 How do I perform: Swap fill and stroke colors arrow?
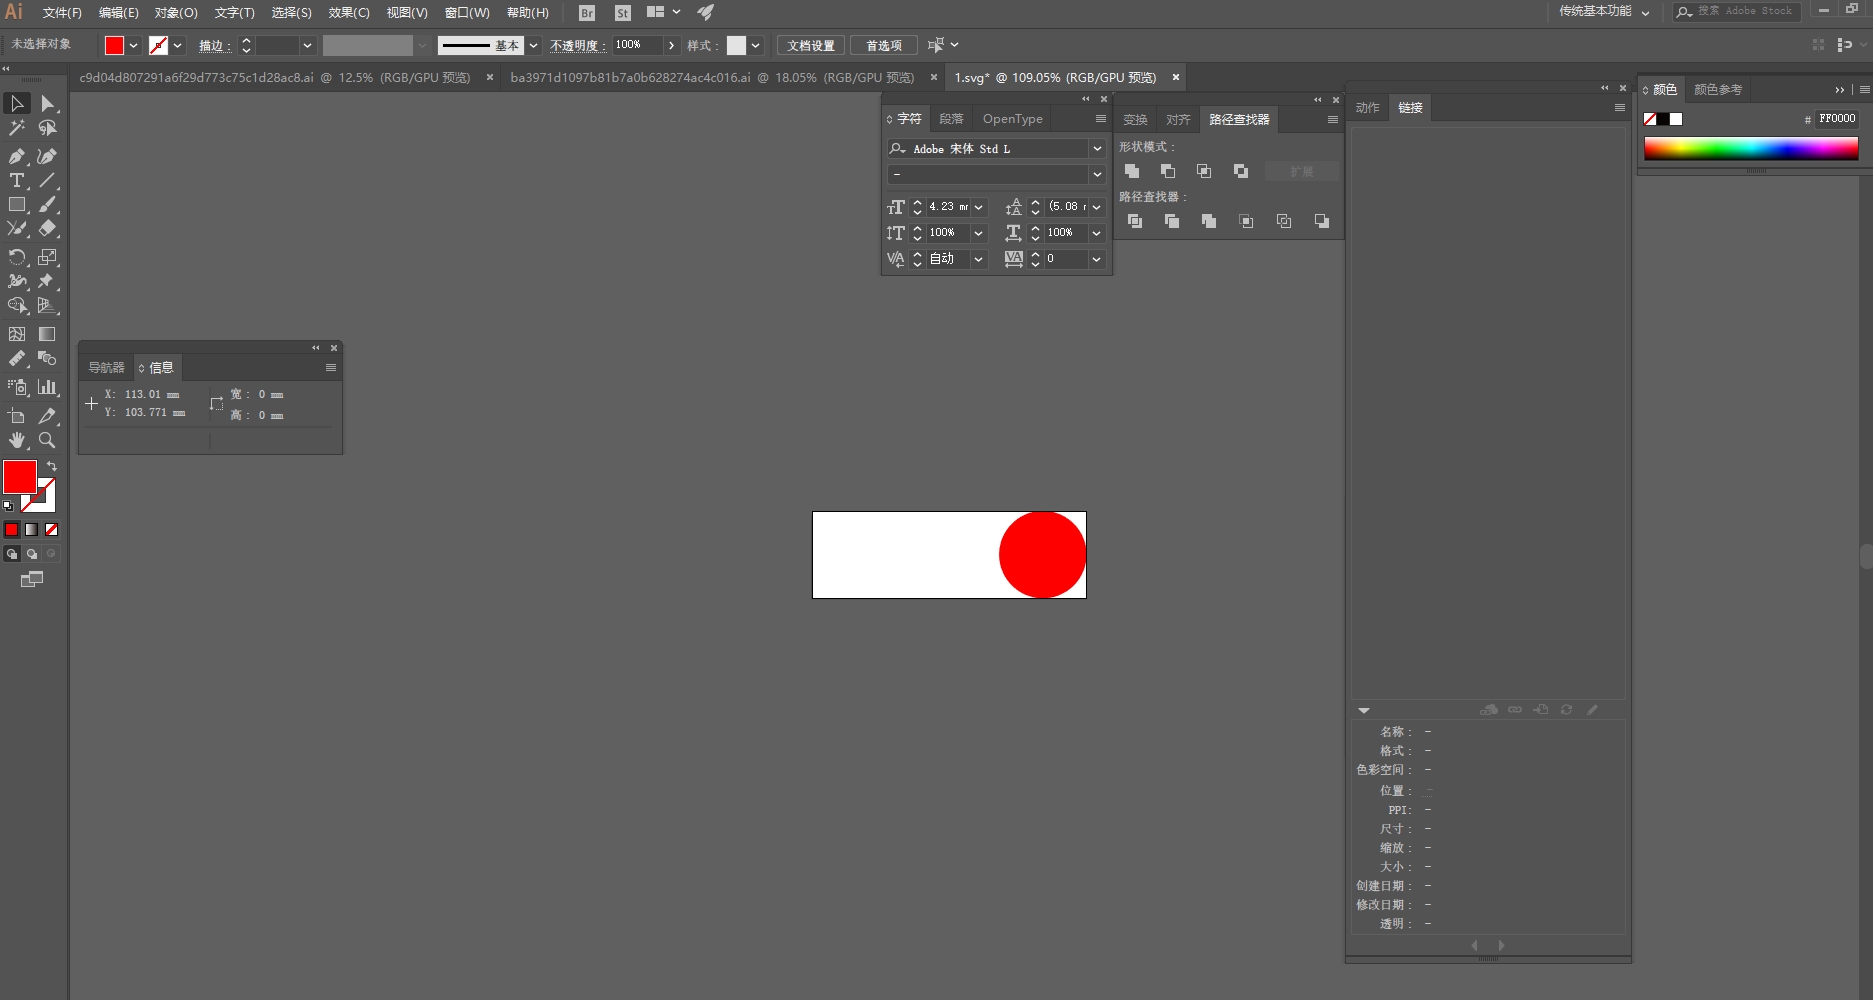coord(52,466)
